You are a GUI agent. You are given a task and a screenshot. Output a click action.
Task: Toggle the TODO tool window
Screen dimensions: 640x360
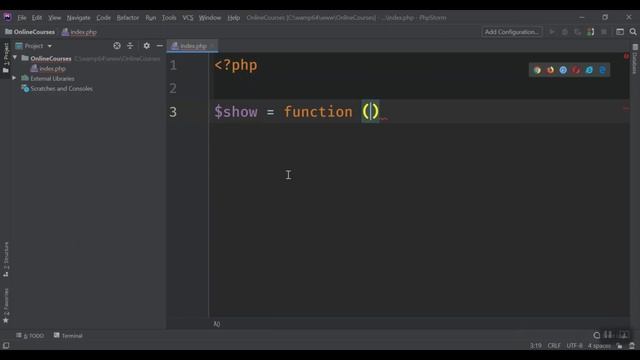click(30, 336)
